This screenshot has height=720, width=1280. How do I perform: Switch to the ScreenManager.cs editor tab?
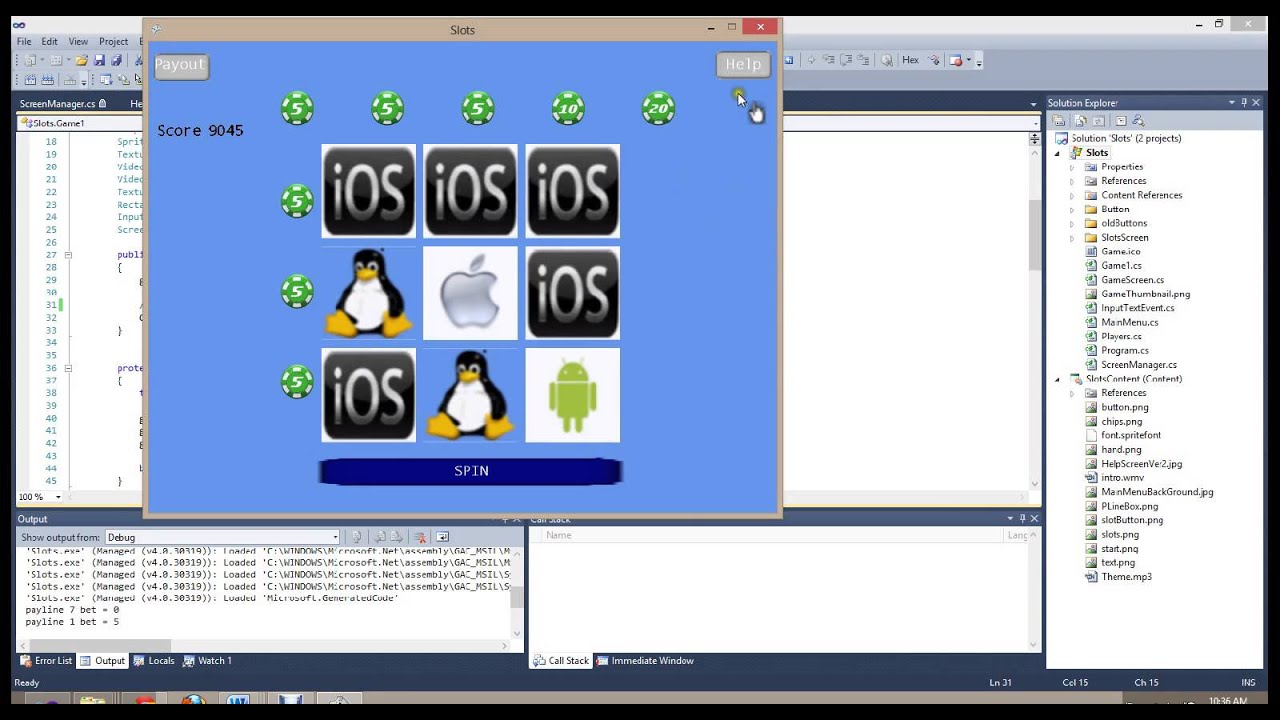(x=64, y=103)
